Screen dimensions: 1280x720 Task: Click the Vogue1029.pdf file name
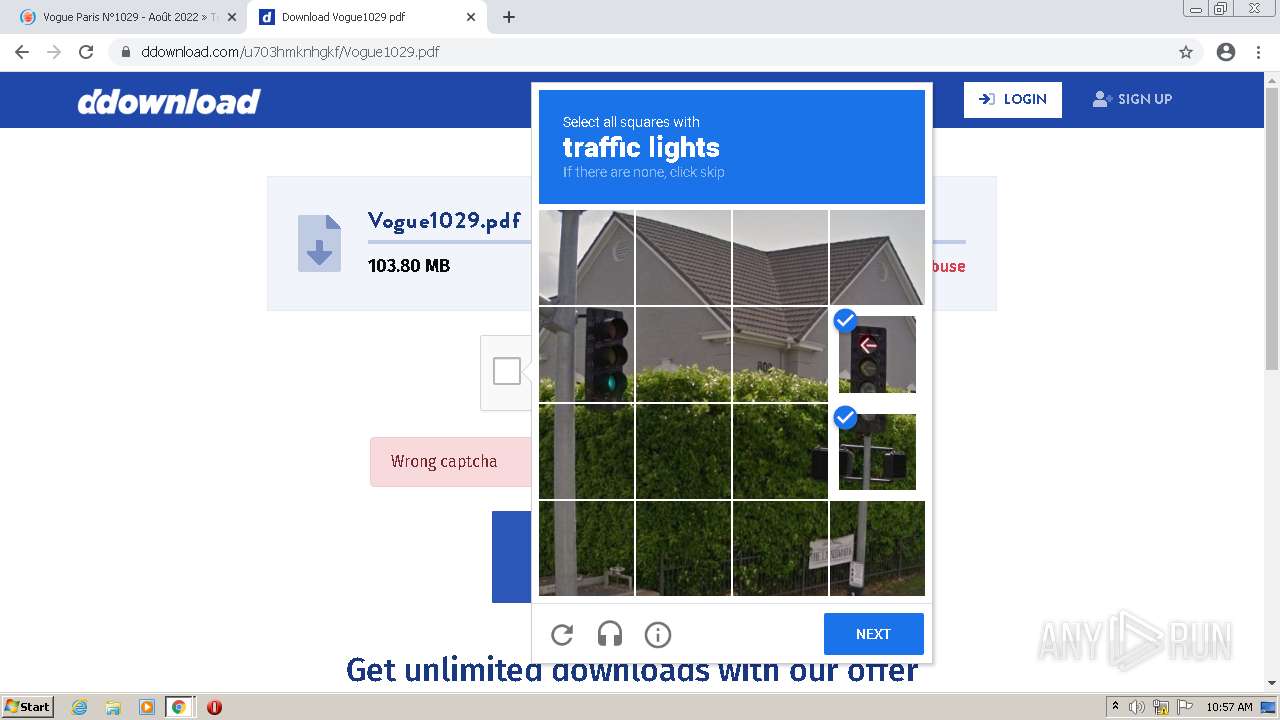pyautogui.click(x=444, y=221)
